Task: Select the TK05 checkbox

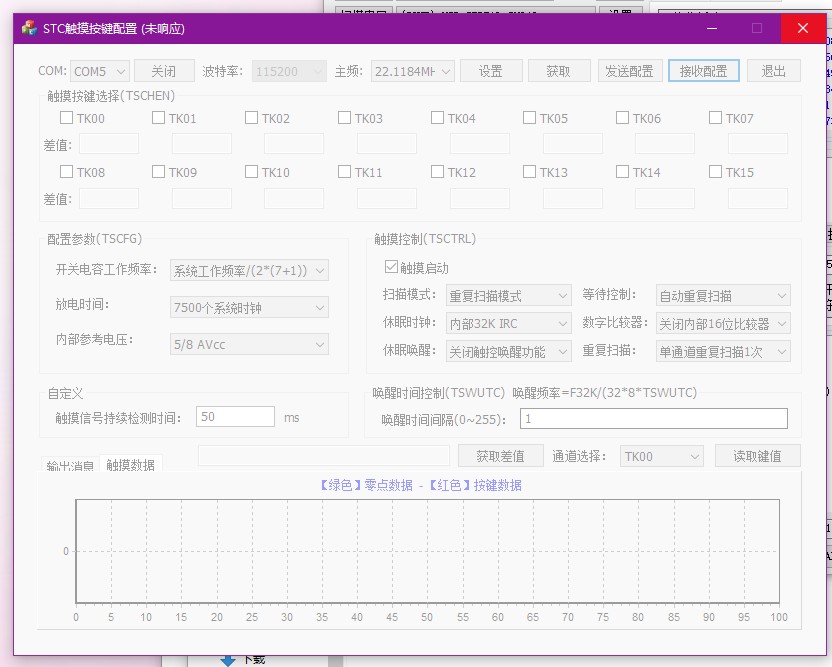Action: tap(529, 117)
